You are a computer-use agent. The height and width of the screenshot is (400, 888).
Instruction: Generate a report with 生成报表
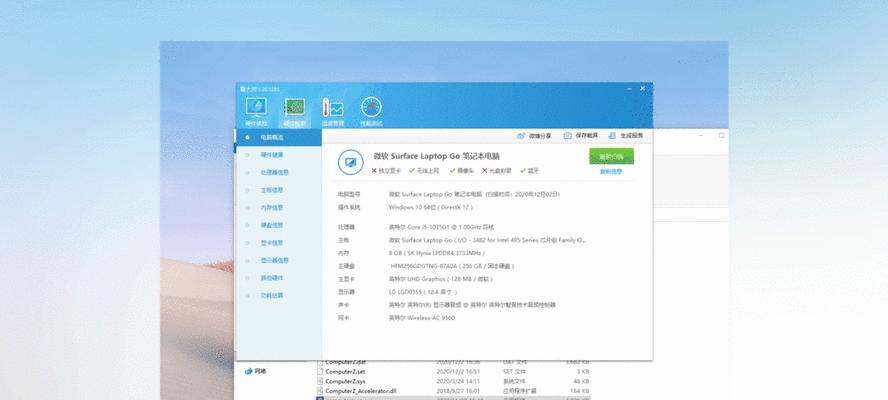click(x=626, y=136)
